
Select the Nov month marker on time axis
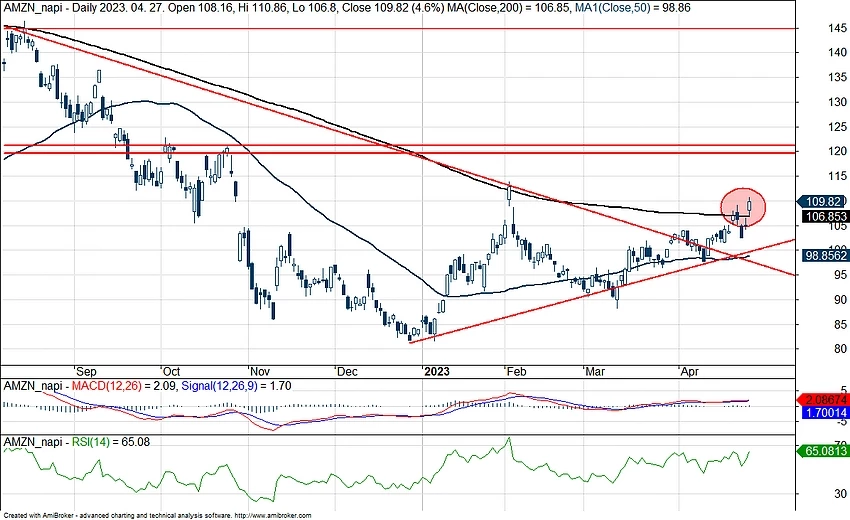click(259, 370)
